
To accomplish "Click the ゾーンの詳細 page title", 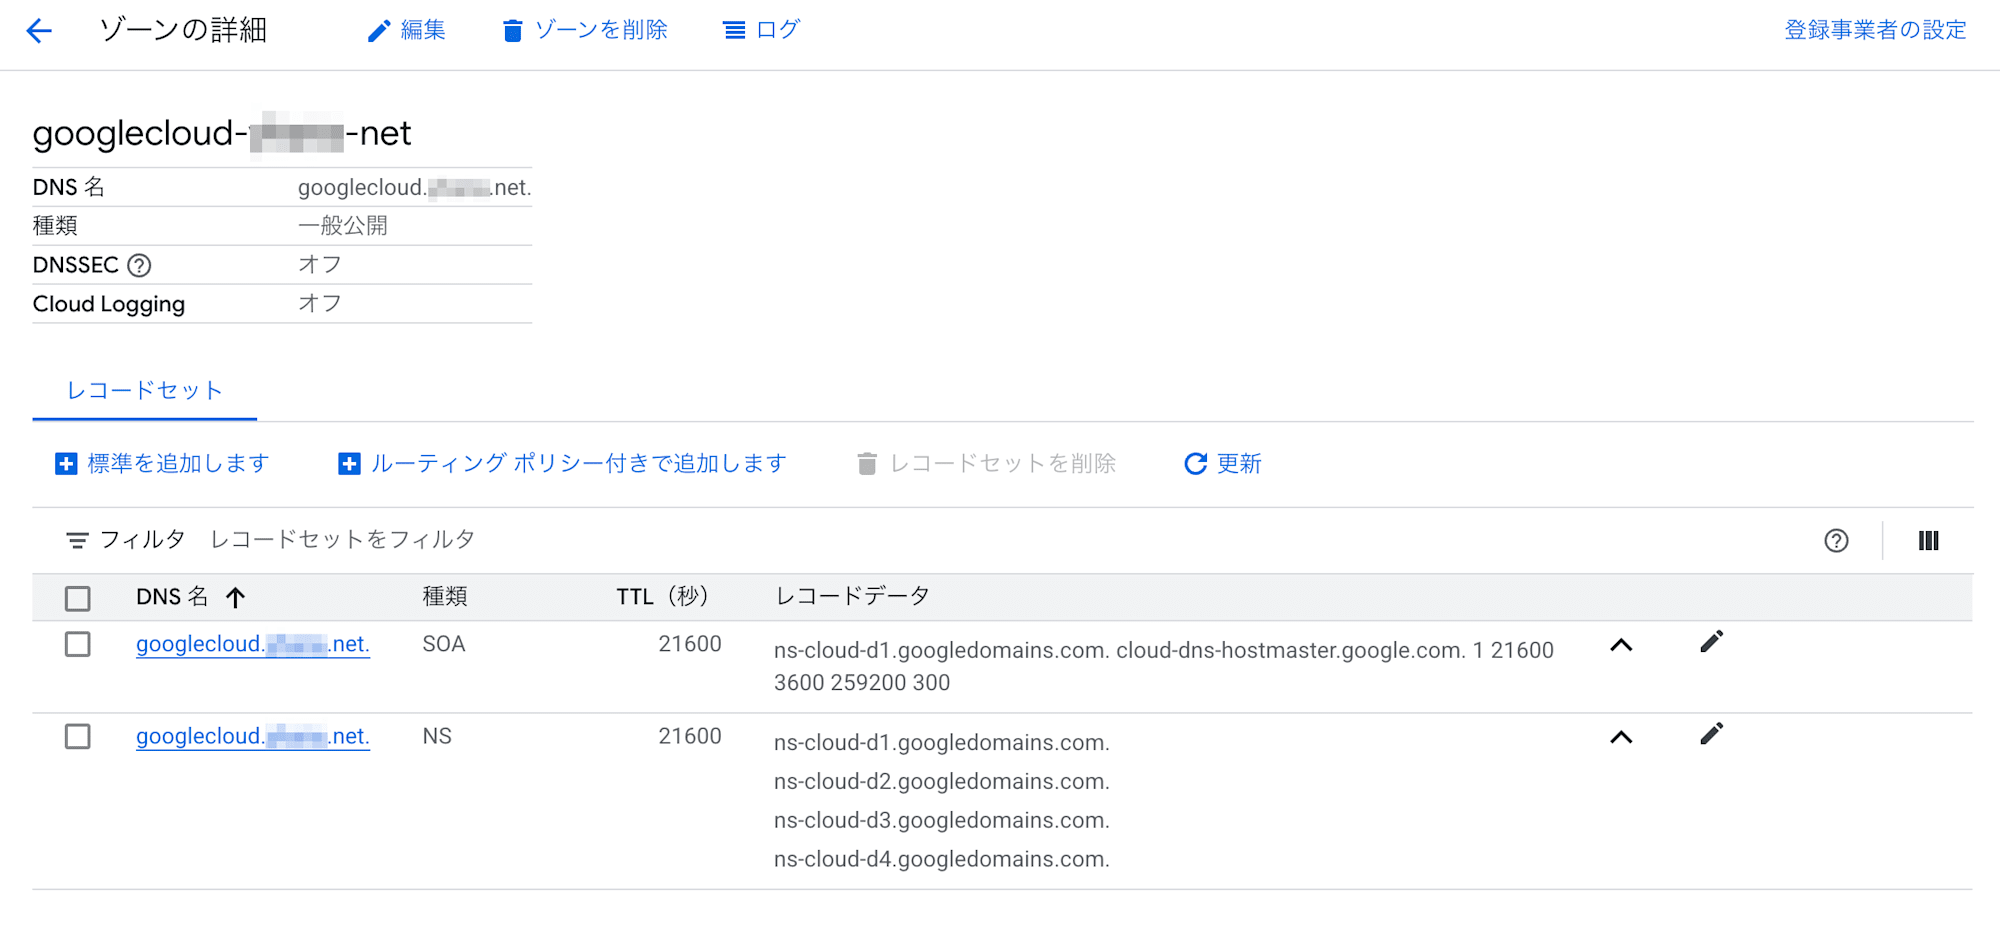I will [x=183, y=31].
